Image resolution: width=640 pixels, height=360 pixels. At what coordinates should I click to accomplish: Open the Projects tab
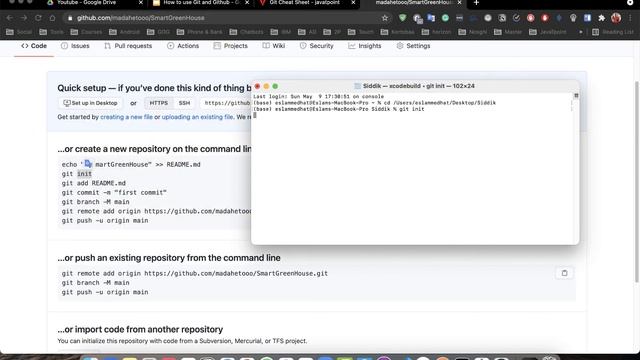click(231, 46)
